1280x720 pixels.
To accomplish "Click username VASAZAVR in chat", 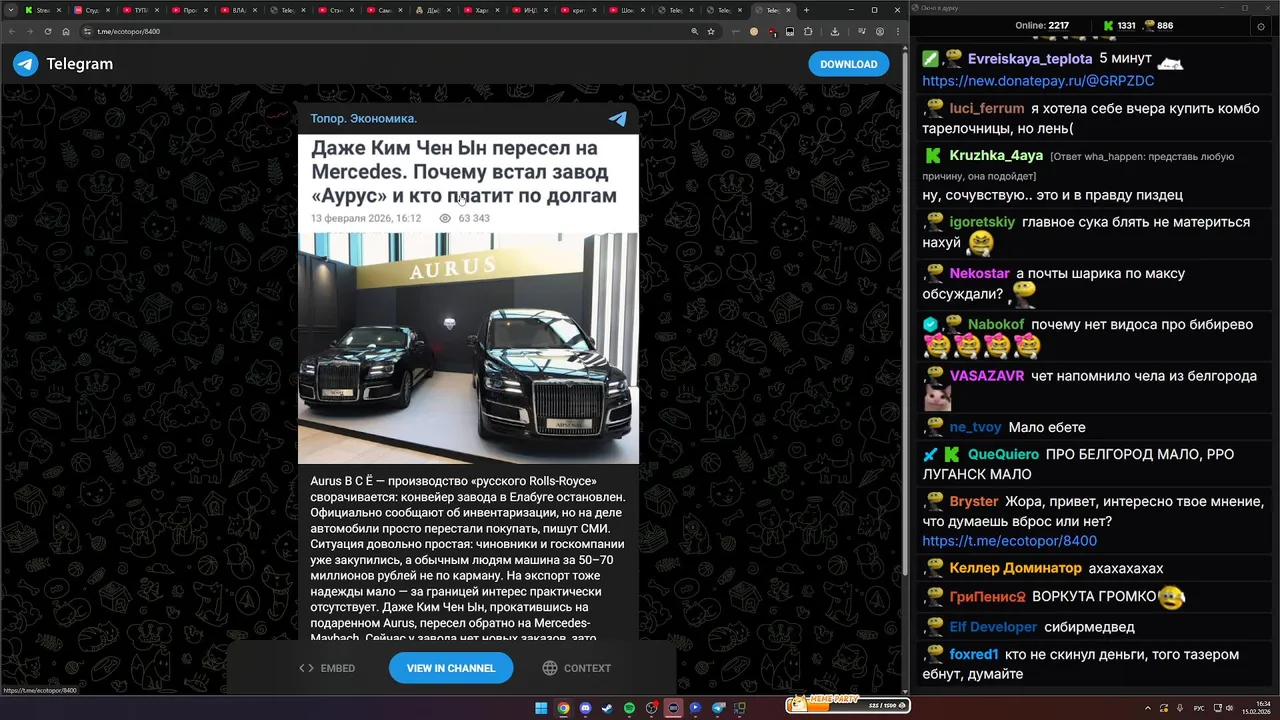I will click(987, 376).
